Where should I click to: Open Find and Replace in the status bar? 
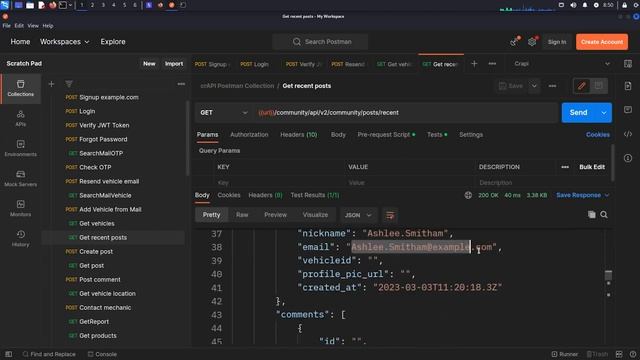(x=49, y=354)
